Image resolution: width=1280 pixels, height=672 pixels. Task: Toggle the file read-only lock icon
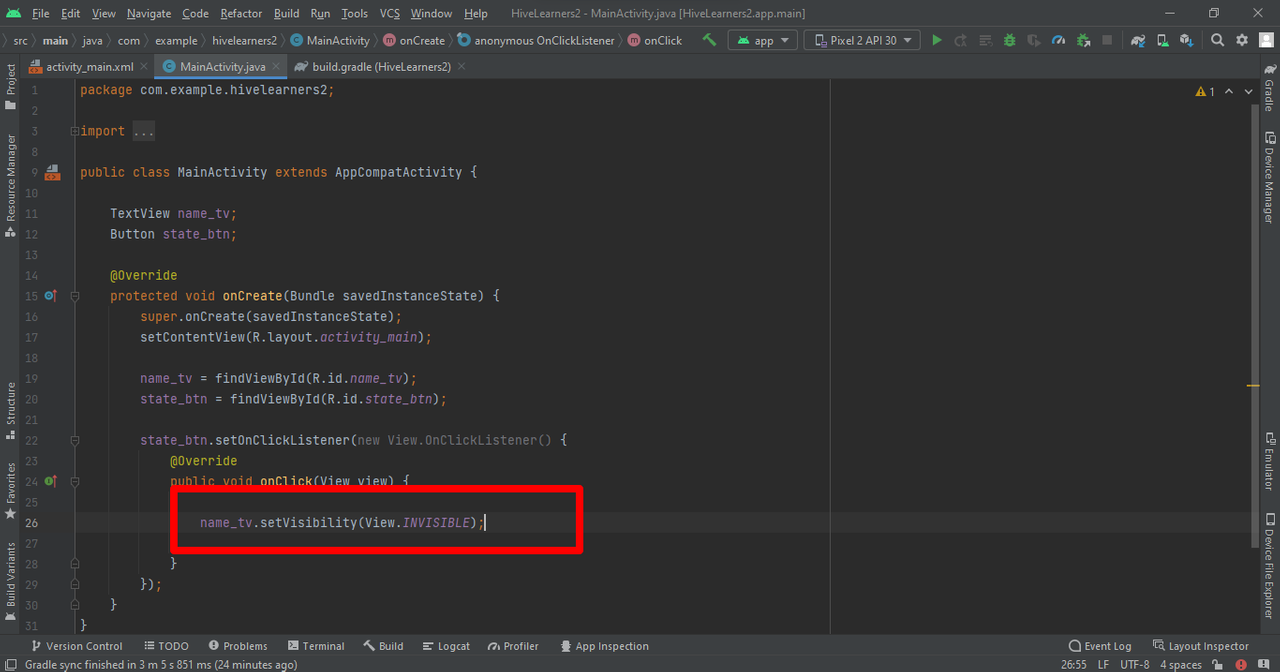click(x=1217, y=664)
